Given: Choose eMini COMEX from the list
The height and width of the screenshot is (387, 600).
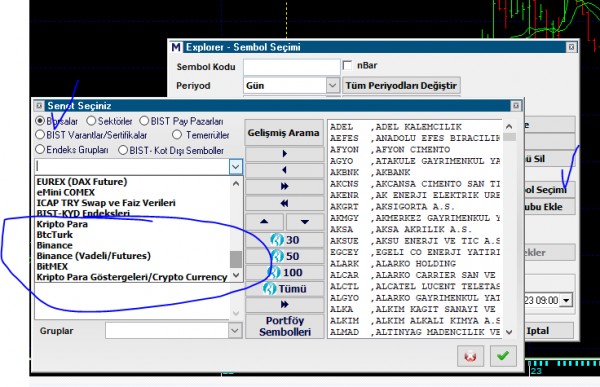Looking at the screenshot, I should 65,192.
